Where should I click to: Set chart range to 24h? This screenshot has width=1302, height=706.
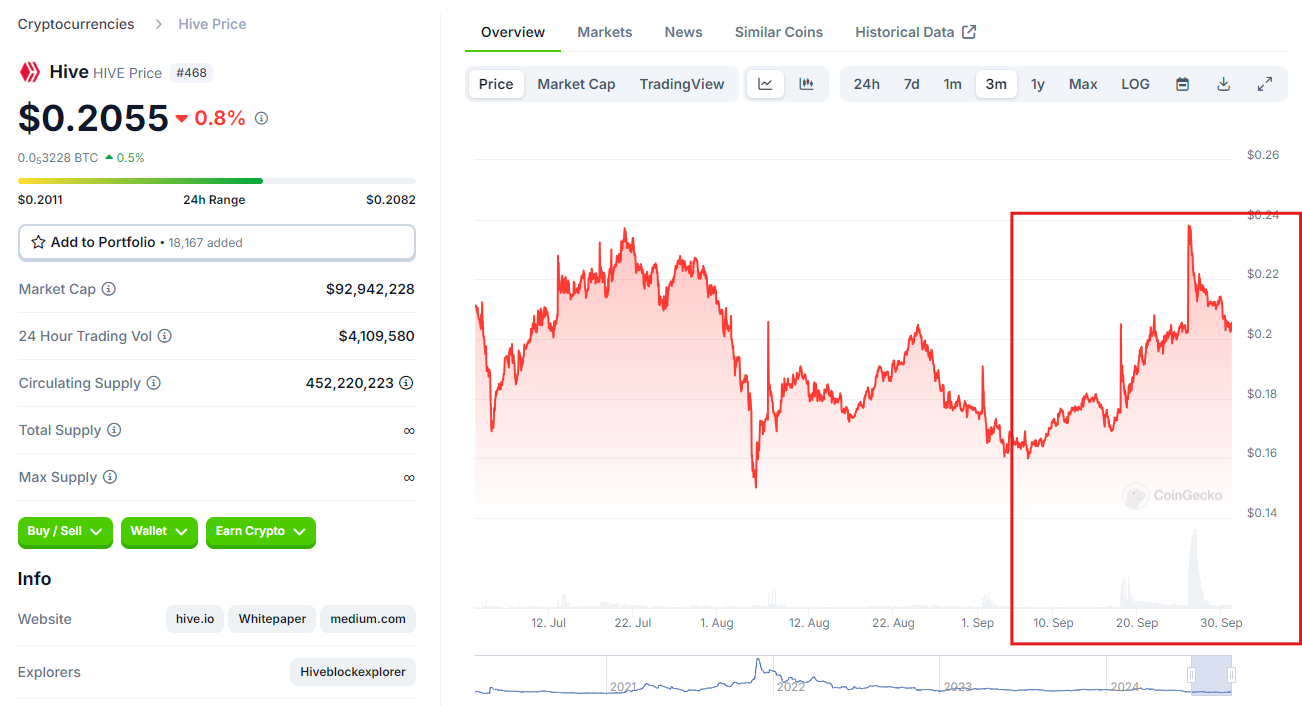point(867,84)
